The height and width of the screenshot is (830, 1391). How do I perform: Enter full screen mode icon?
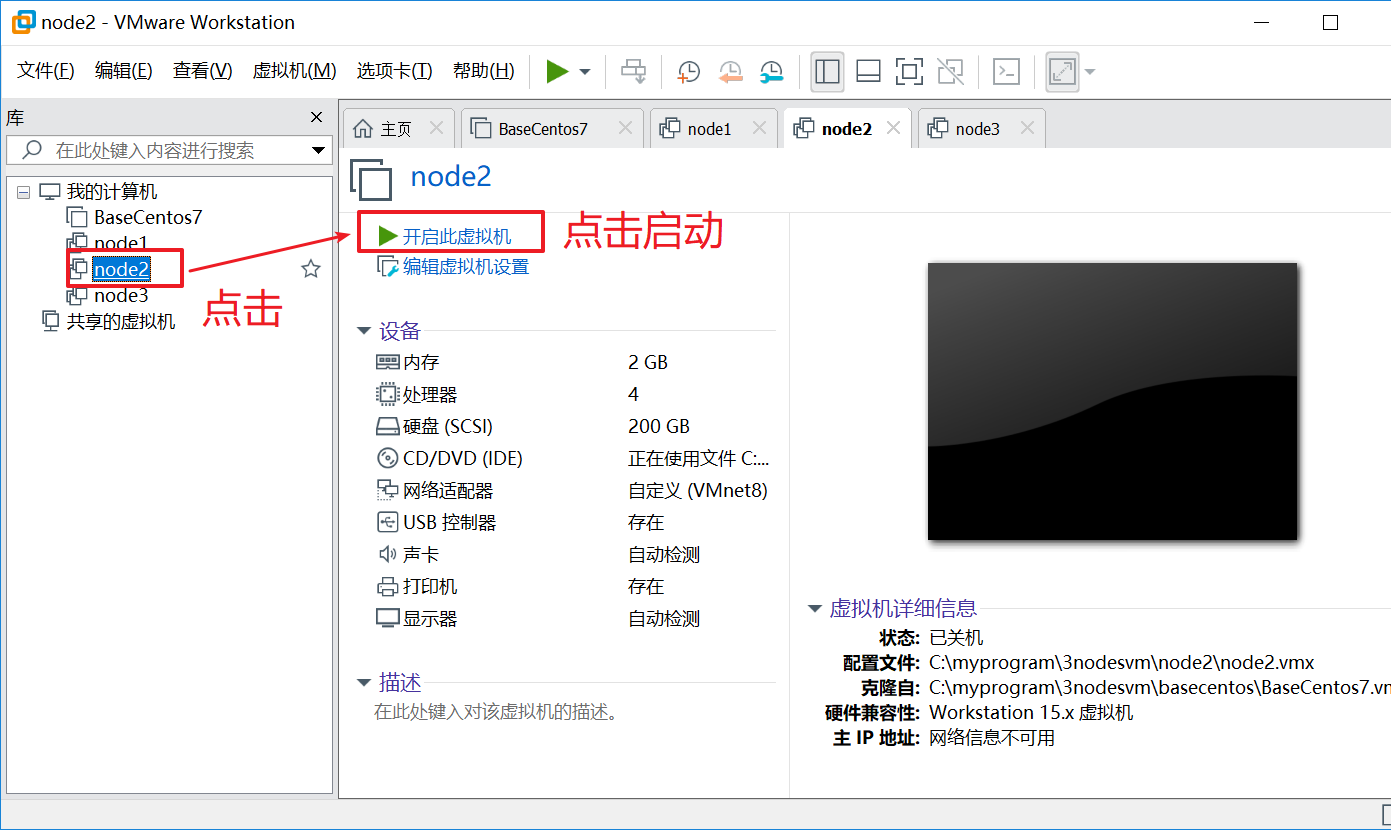(x=909, y=71)
